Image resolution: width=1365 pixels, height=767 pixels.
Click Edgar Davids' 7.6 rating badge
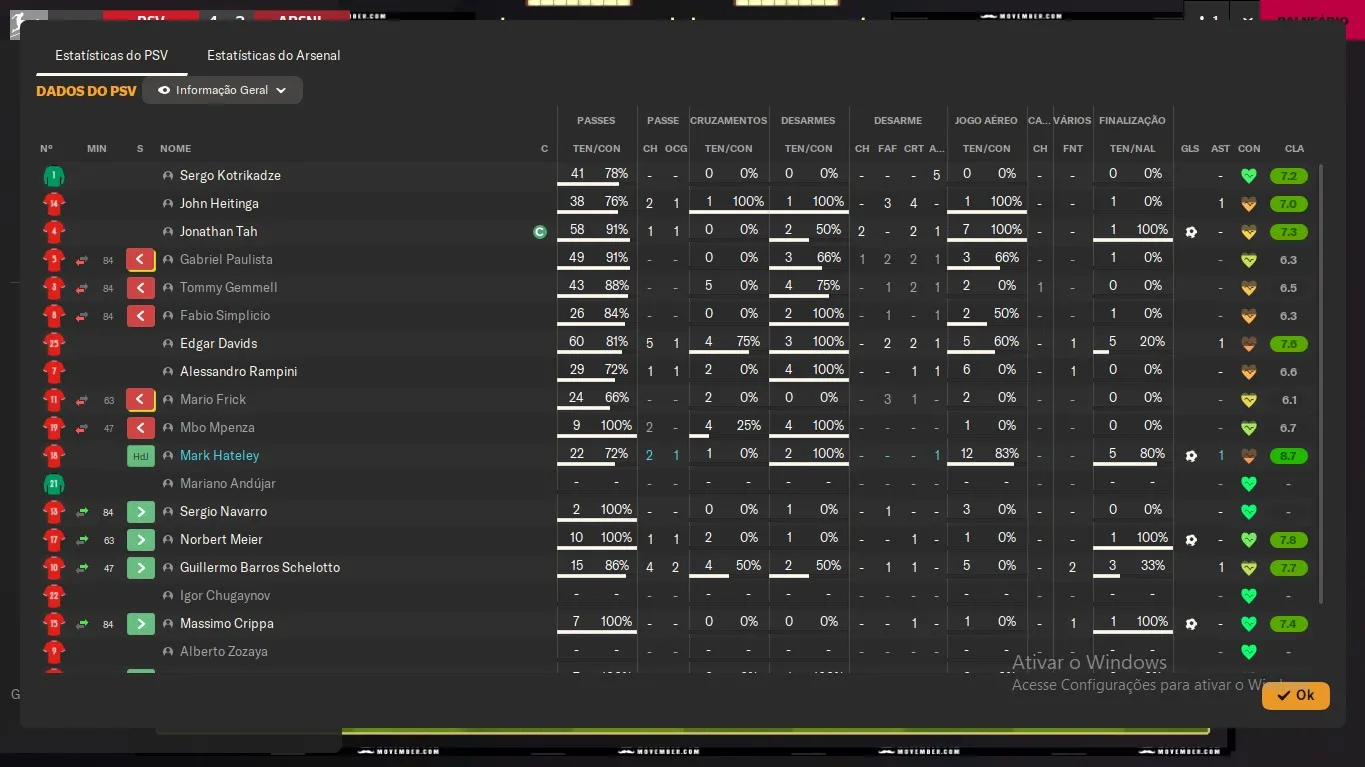1288,344
